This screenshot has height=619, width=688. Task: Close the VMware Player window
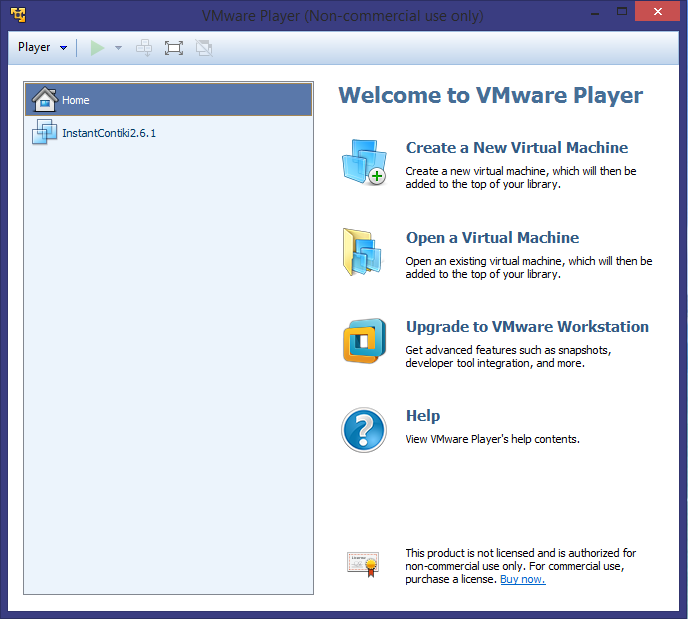(657, 11)
